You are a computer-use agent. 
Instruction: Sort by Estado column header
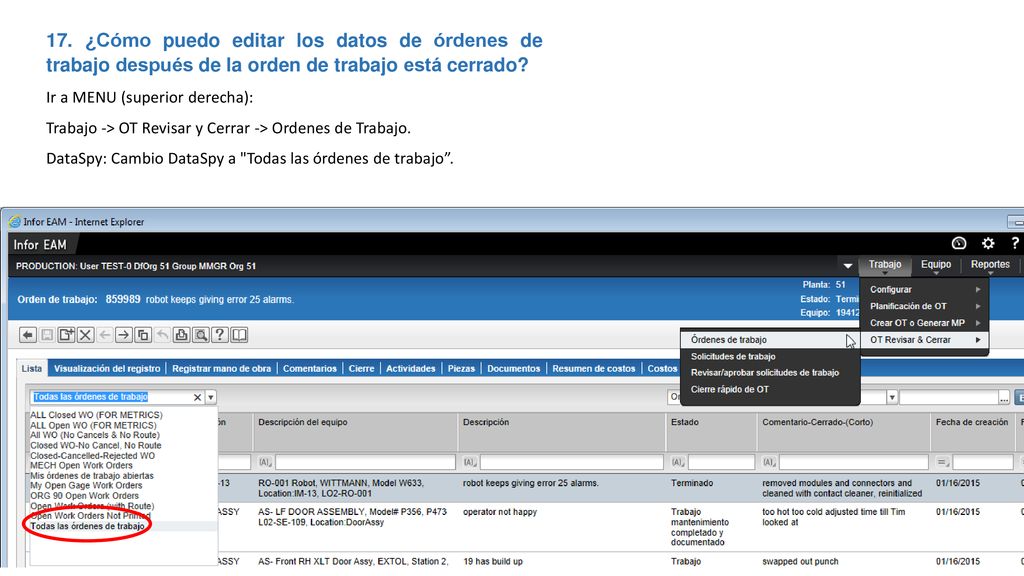point(684,423)
